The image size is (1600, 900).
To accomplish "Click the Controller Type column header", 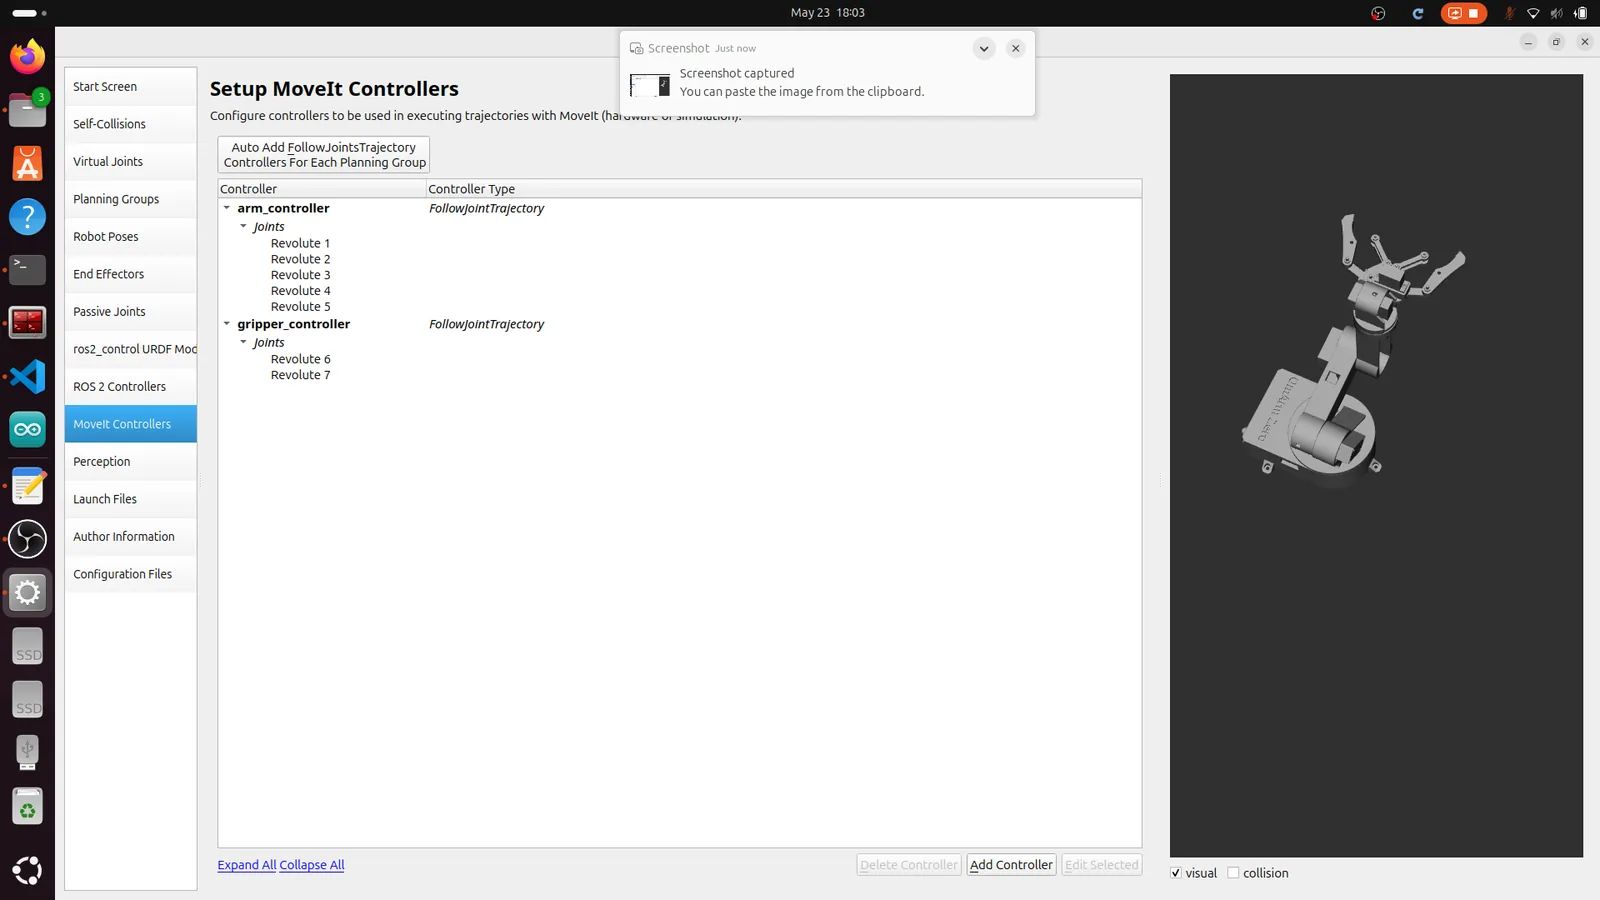I will (784, 189).
